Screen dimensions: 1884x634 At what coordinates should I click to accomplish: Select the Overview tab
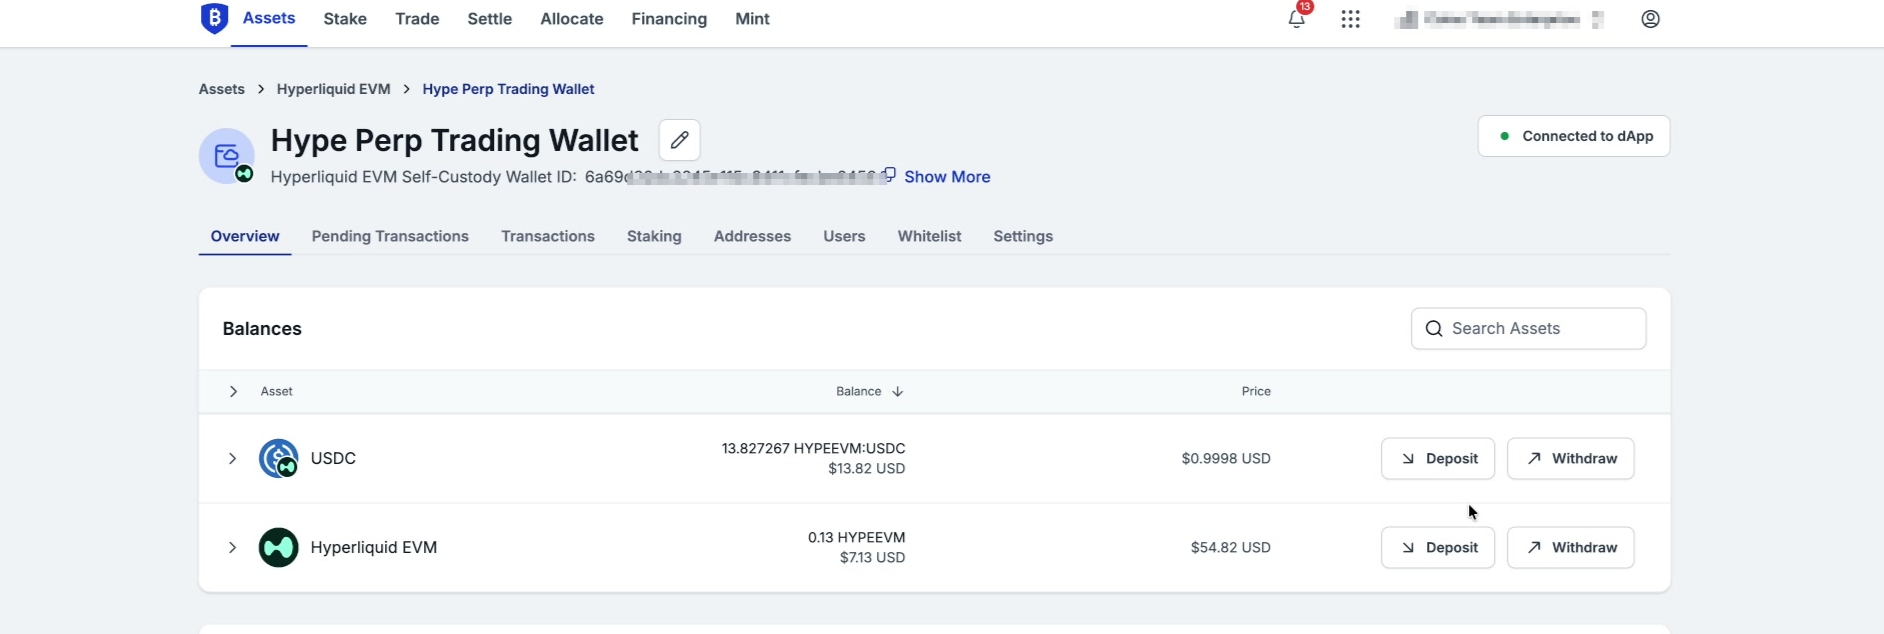coord(245,236)
